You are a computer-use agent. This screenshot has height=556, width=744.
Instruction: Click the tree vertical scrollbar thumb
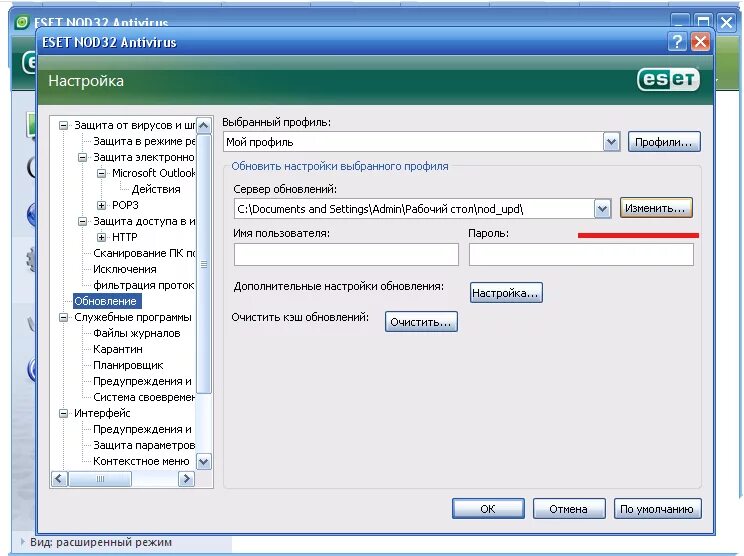[x=204, y=264]
